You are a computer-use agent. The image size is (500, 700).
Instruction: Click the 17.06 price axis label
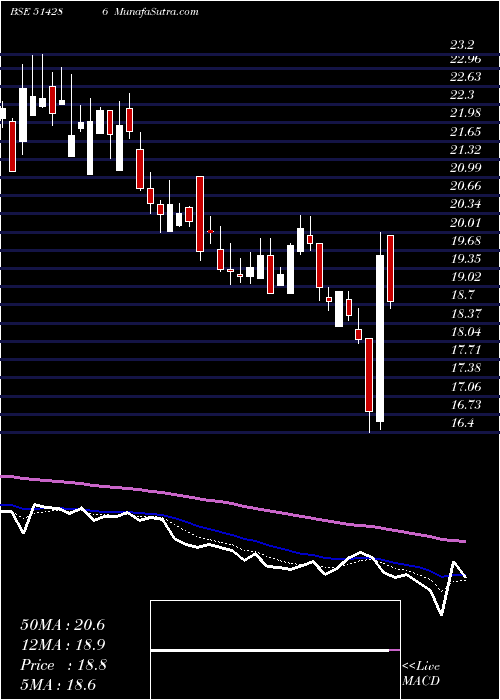(465, 387)
